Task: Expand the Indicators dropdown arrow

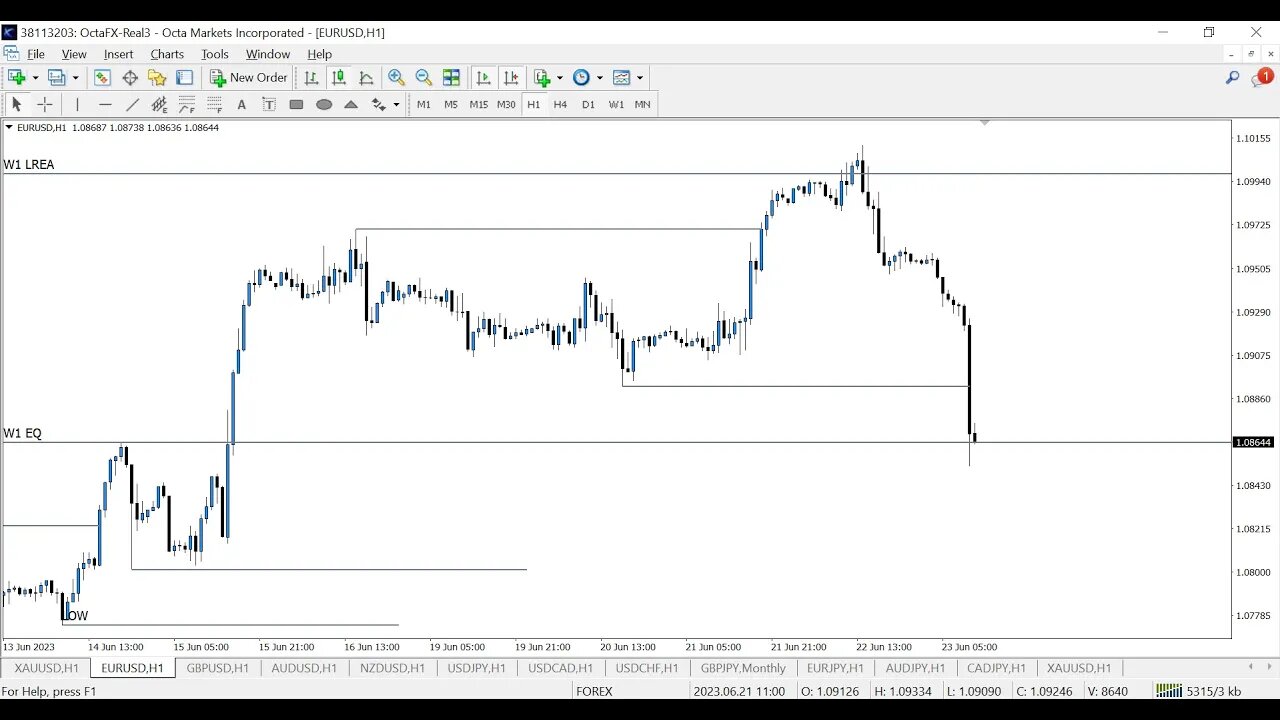Action: (560, 77)
